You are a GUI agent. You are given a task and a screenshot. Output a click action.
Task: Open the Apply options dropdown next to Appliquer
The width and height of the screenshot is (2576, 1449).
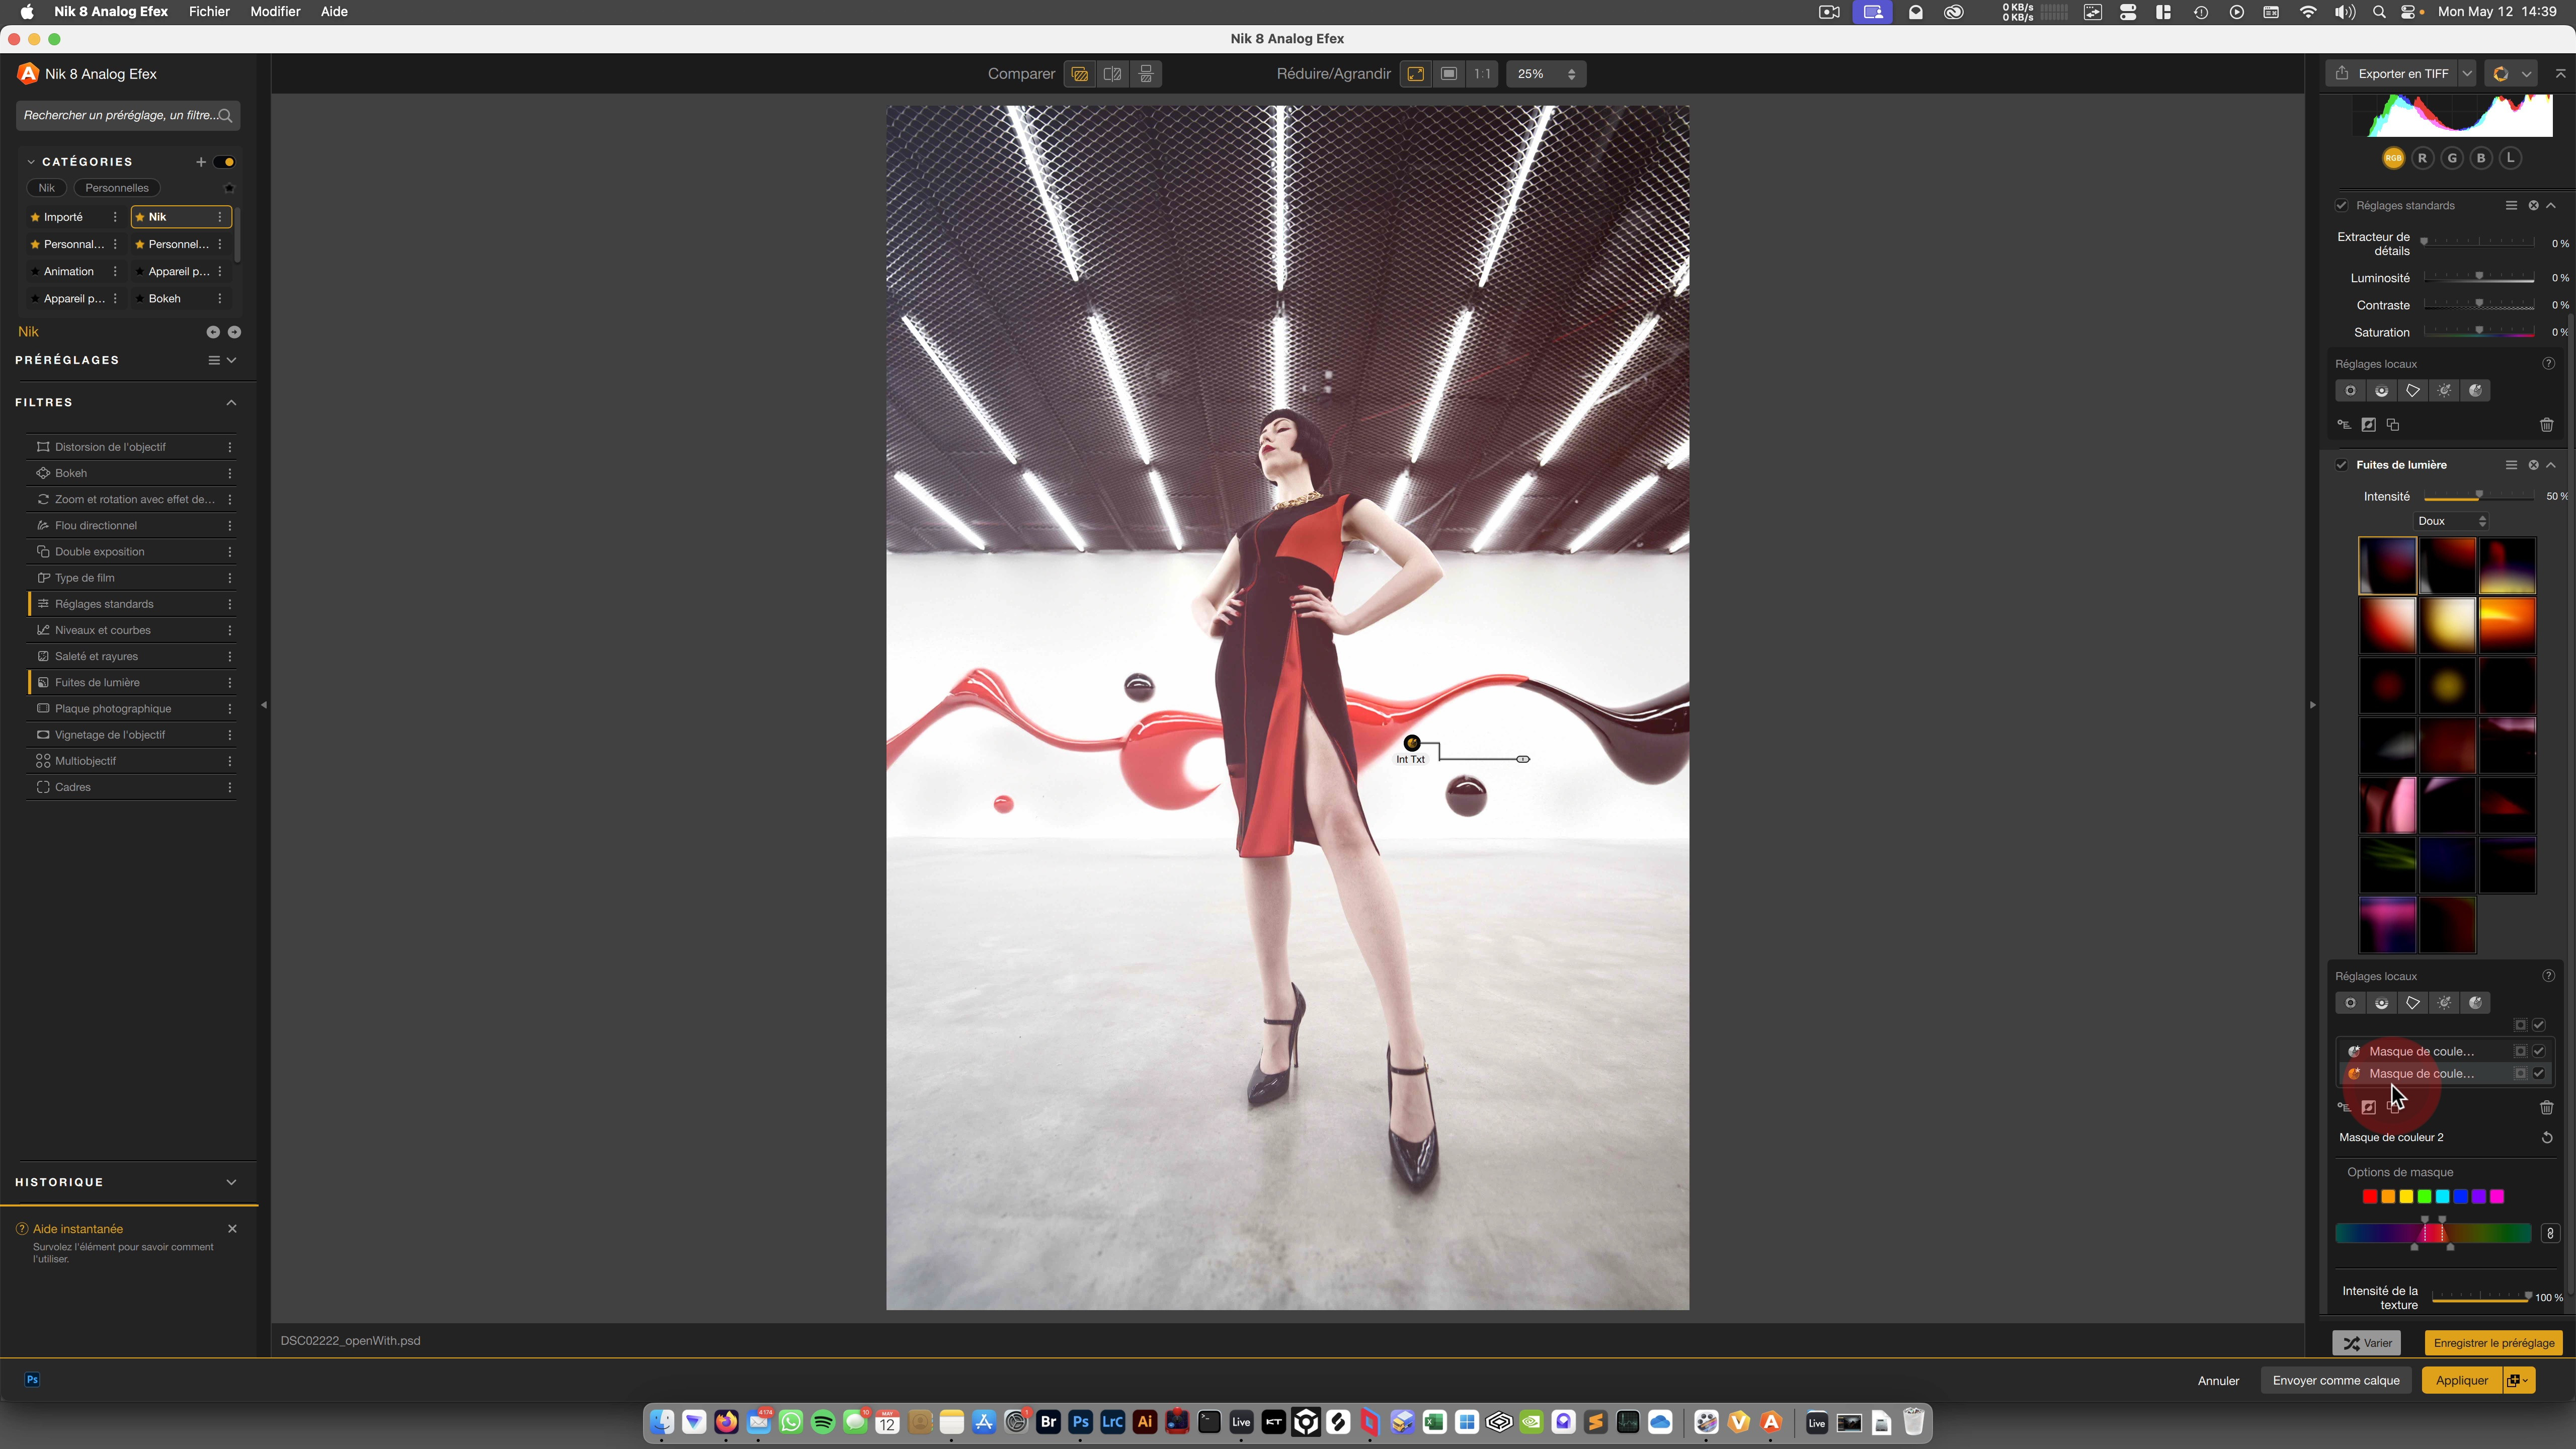pyautogui.click(x=2517, y=1381)
